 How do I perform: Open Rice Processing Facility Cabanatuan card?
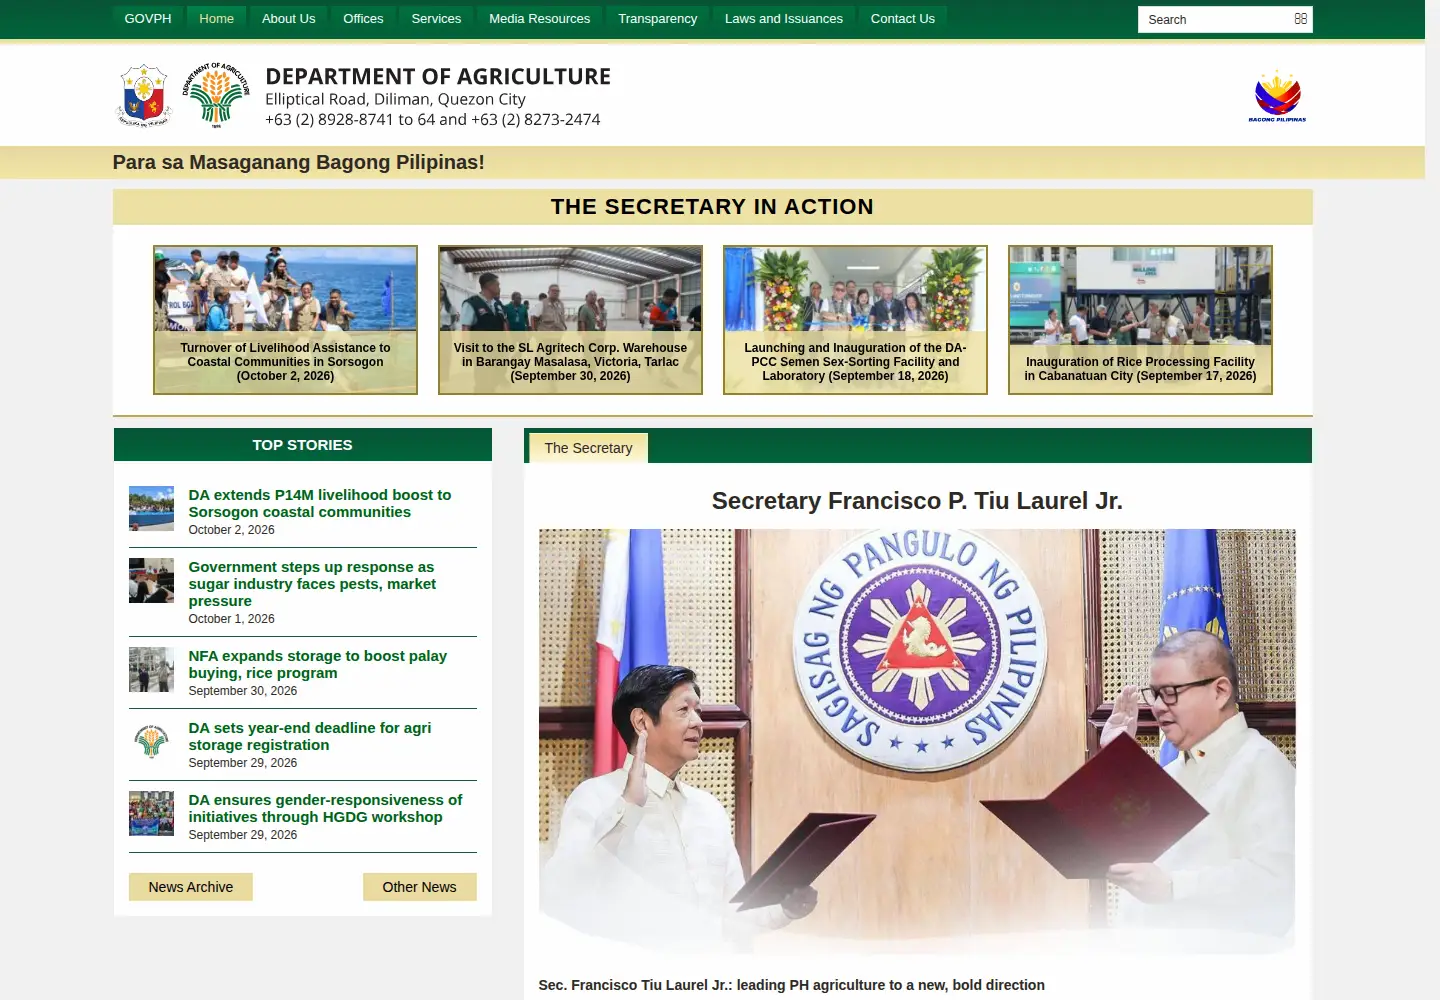(x=1140, y=320)
